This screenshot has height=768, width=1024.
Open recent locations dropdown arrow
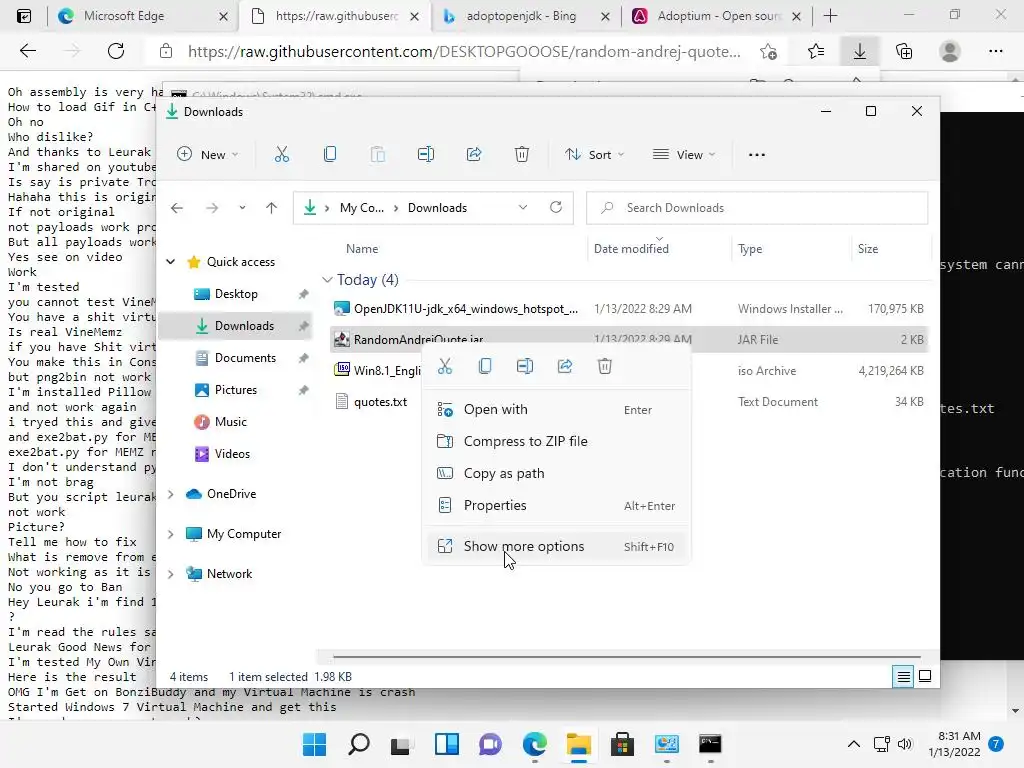point(242,208)
